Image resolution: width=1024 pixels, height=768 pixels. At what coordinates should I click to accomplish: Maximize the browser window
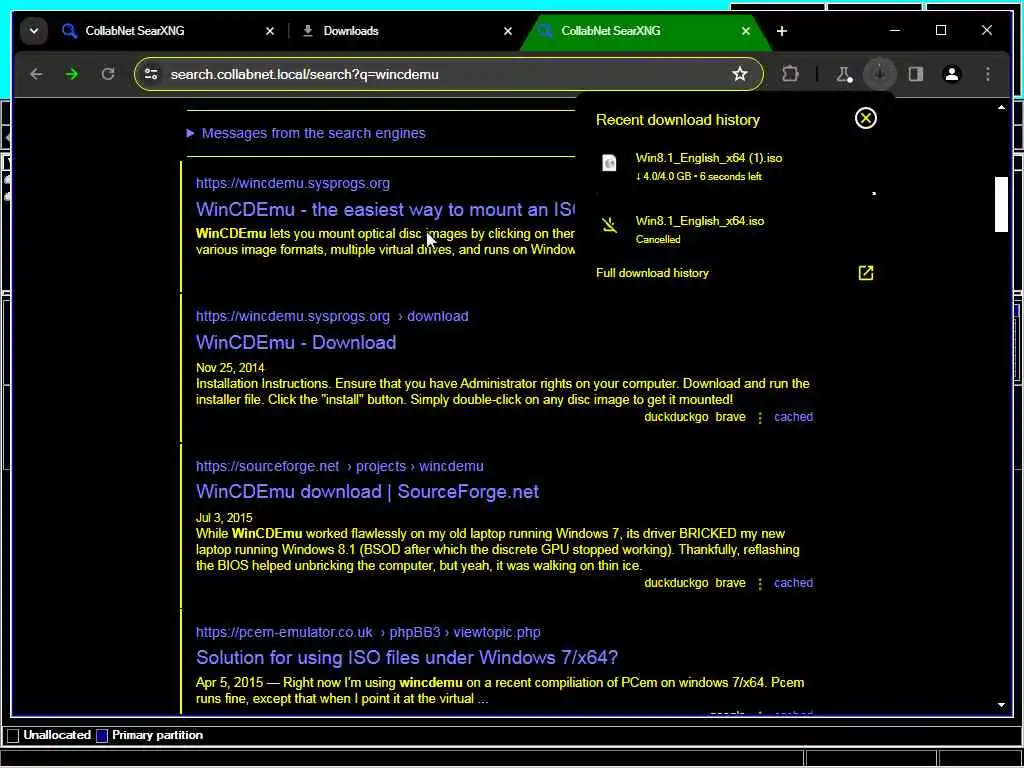tap(940, 31)
